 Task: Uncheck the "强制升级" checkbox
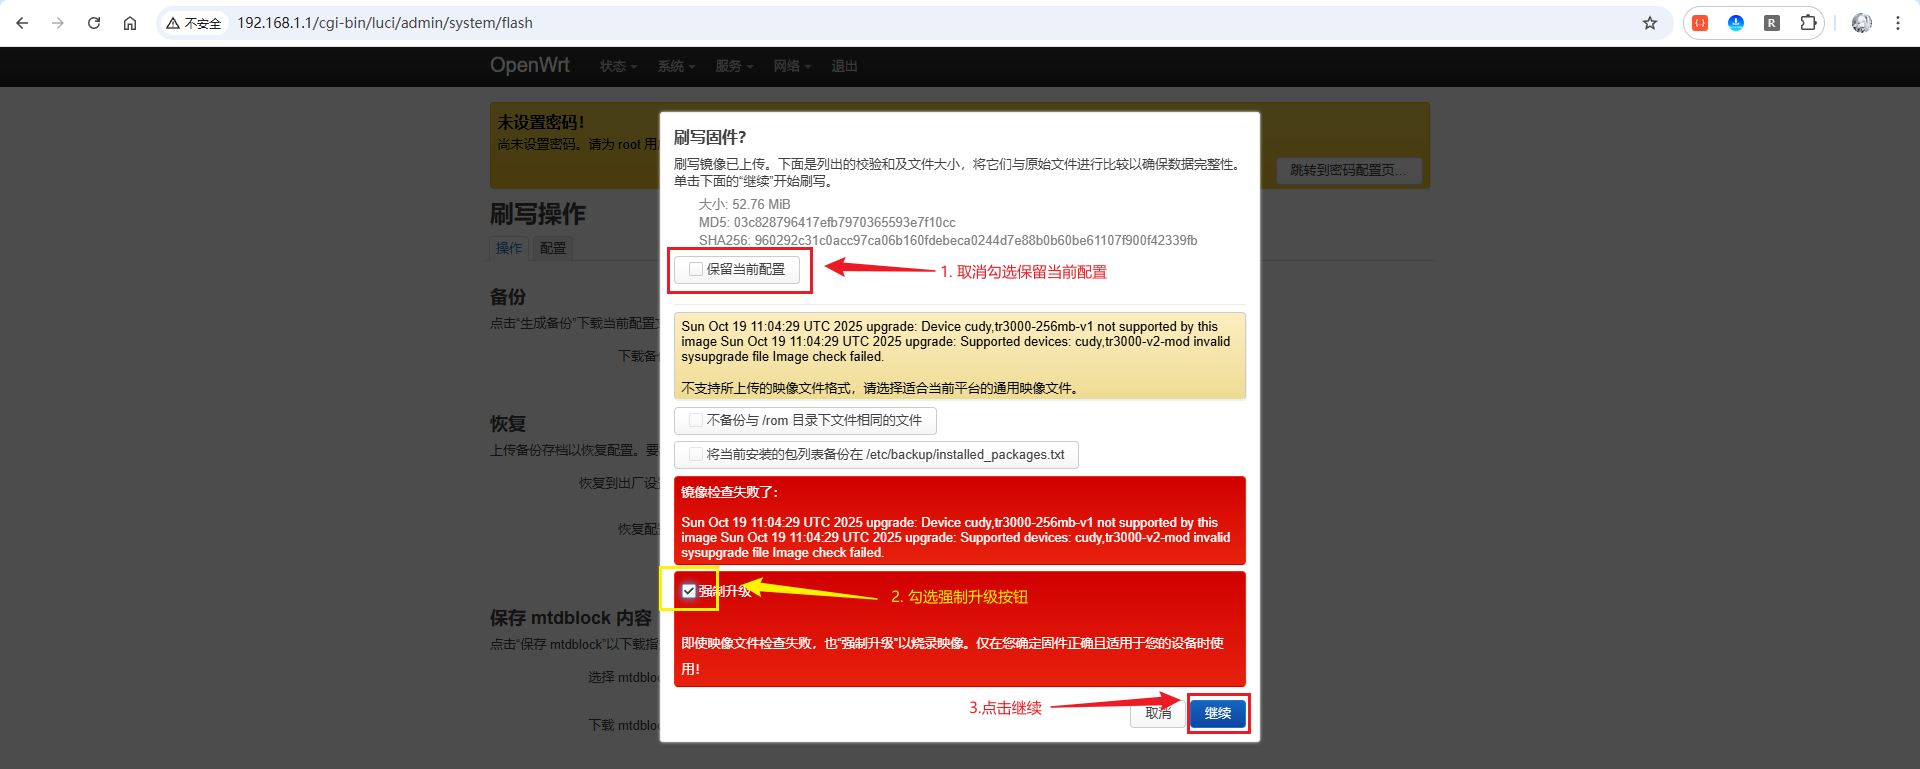pos(689,591)
